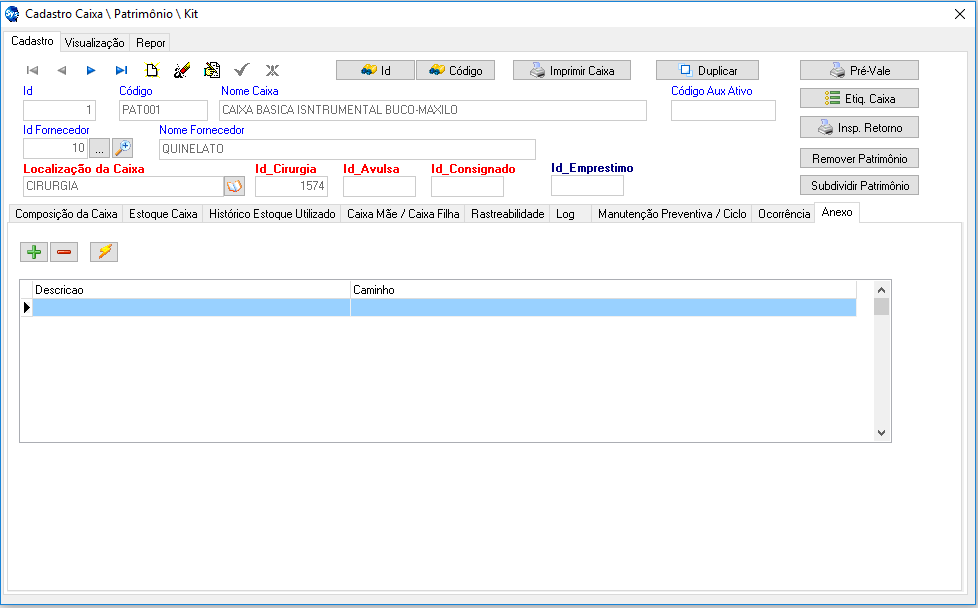
Task: Create a new record with the blank page icon
Action: [152, 71]
